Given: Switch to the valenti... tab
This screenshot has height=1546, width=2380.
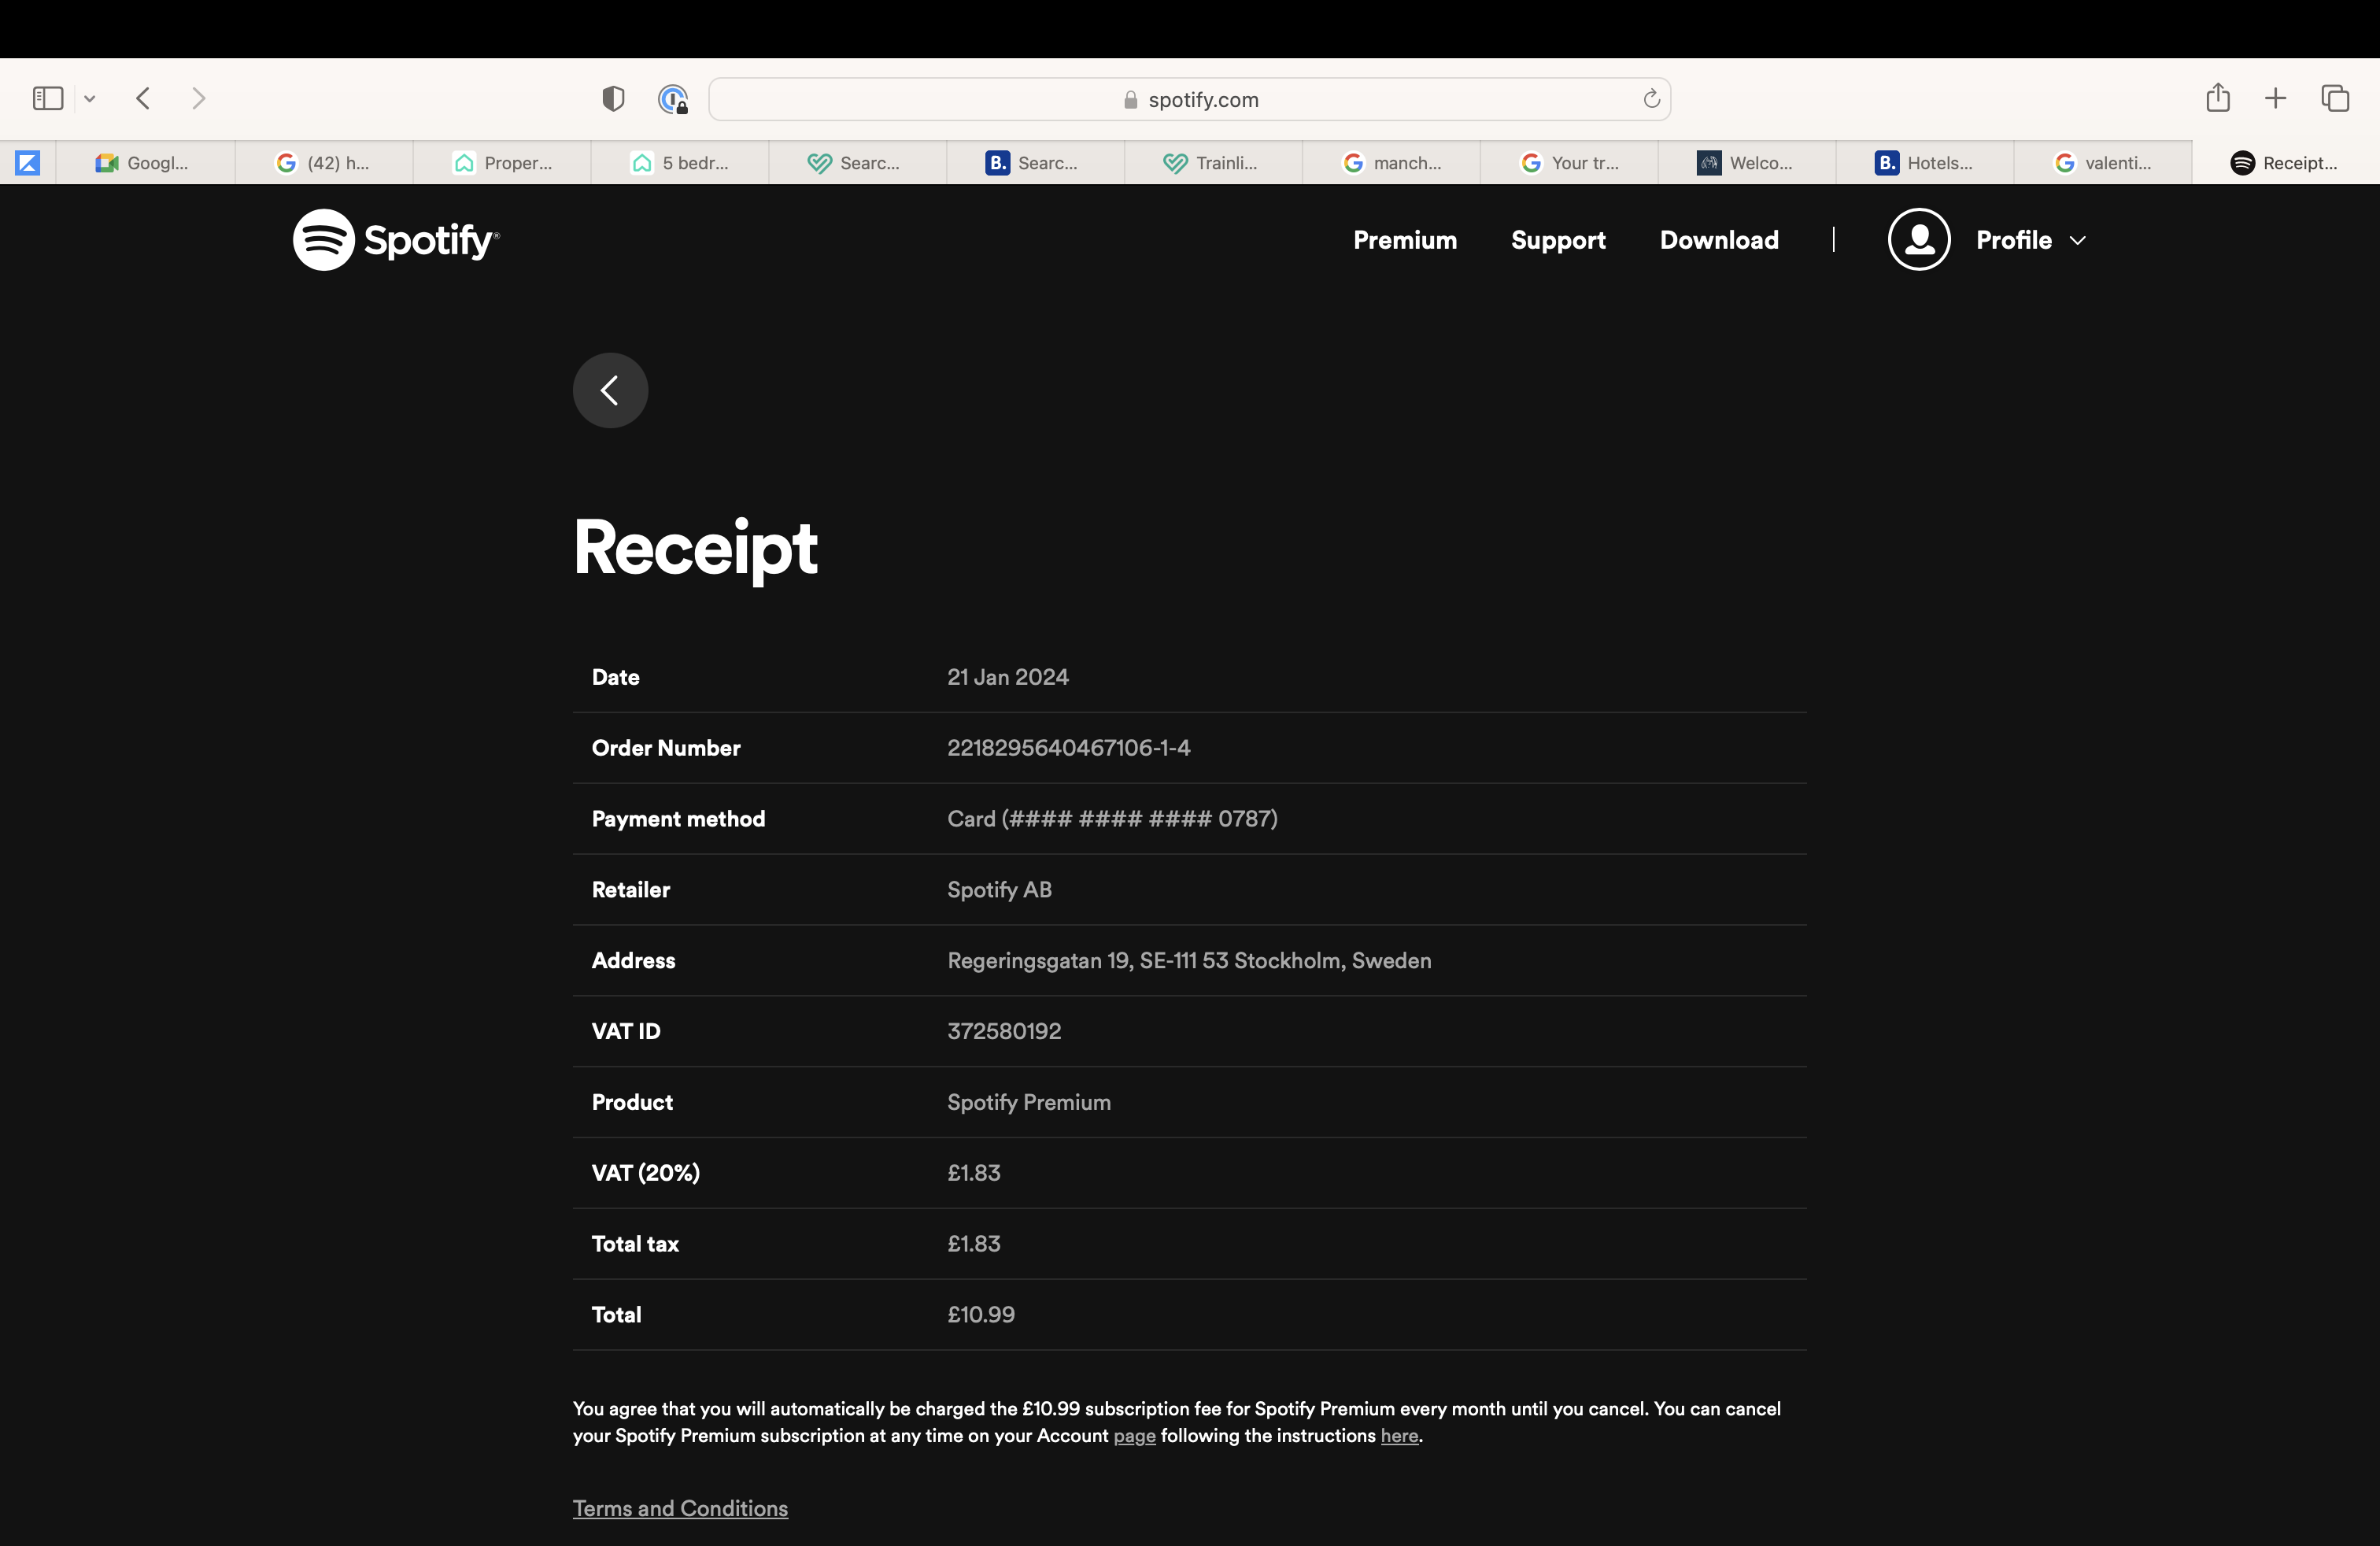Looking at the screenshot, I should point(2104,163).
